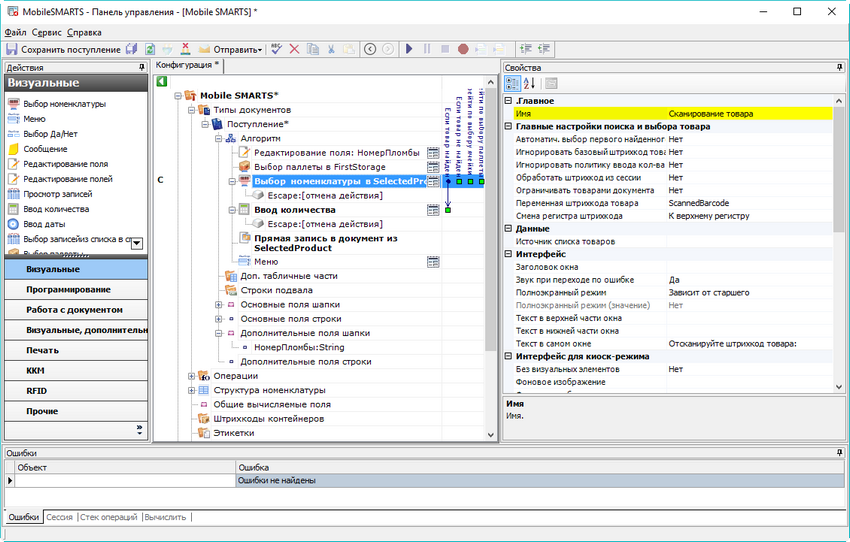
Task: Switch to the Стек операций tab
Action: coord(108,517)
